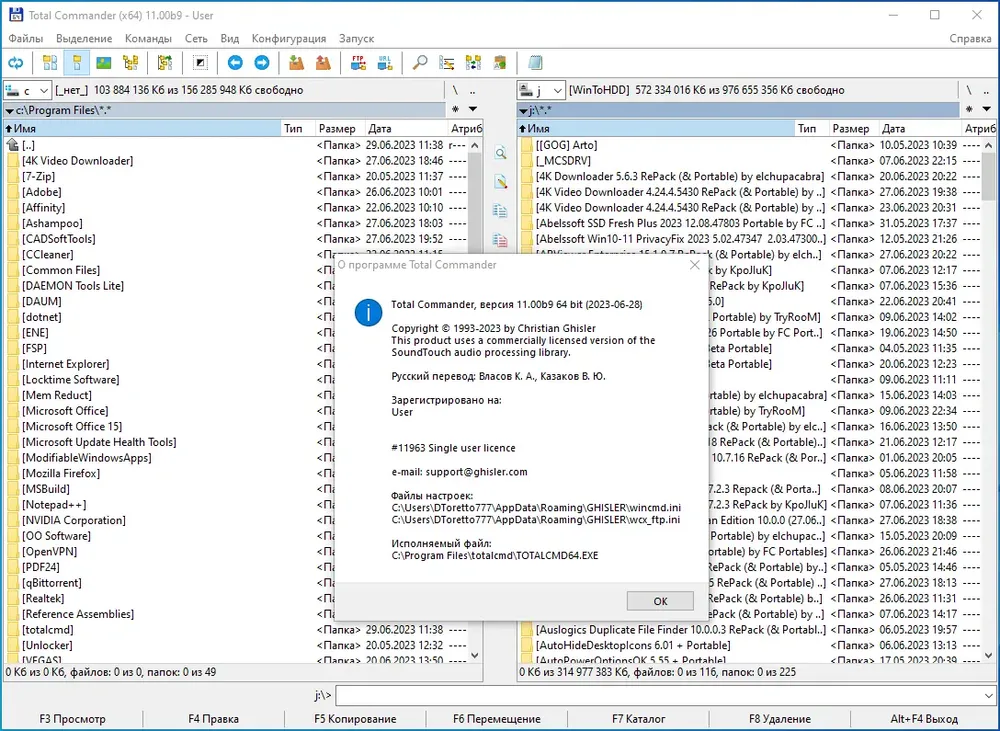Click the refresh panel toolbar icon
Image resolution: width=1000 pixels, height=731 pixels.
(x=15, y=63)
